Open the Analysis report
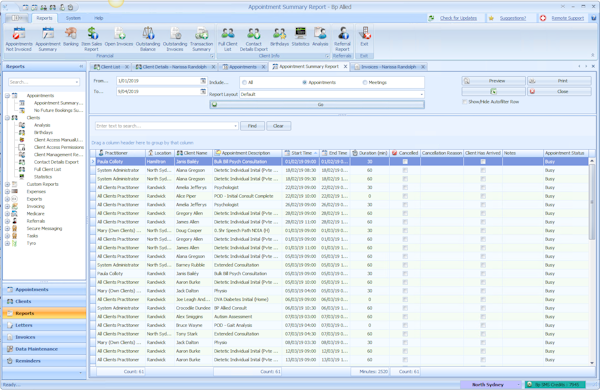Viewport: 600px width, 390px height. point(320,37)
